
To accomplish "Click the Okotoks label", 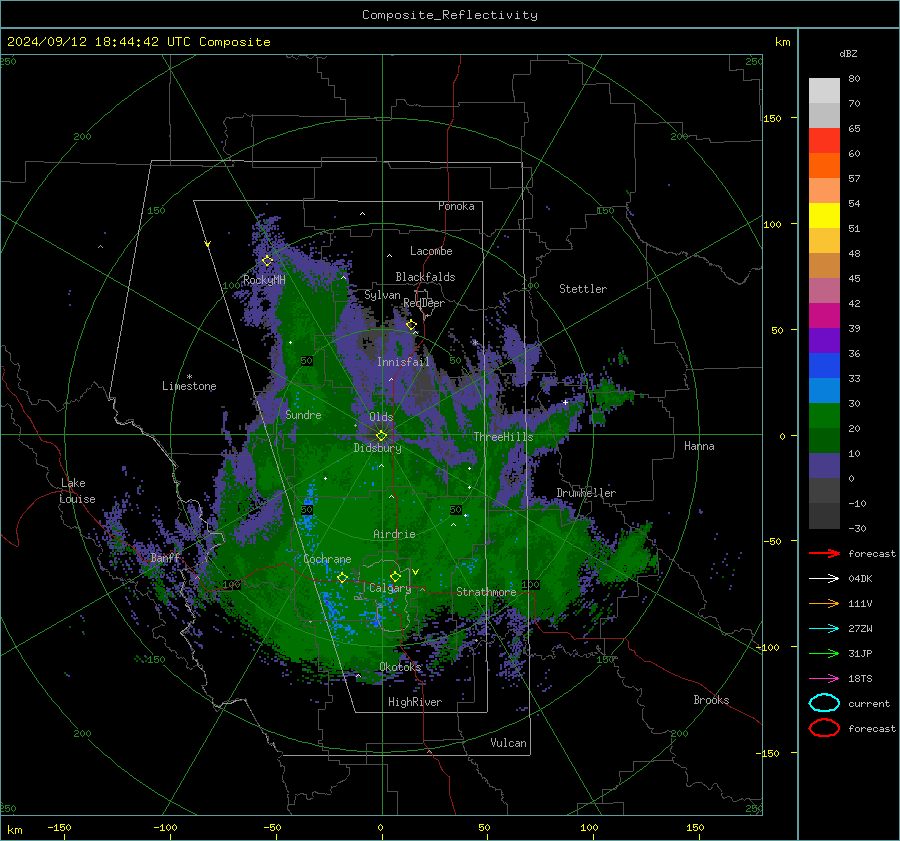I will (400, 666).
